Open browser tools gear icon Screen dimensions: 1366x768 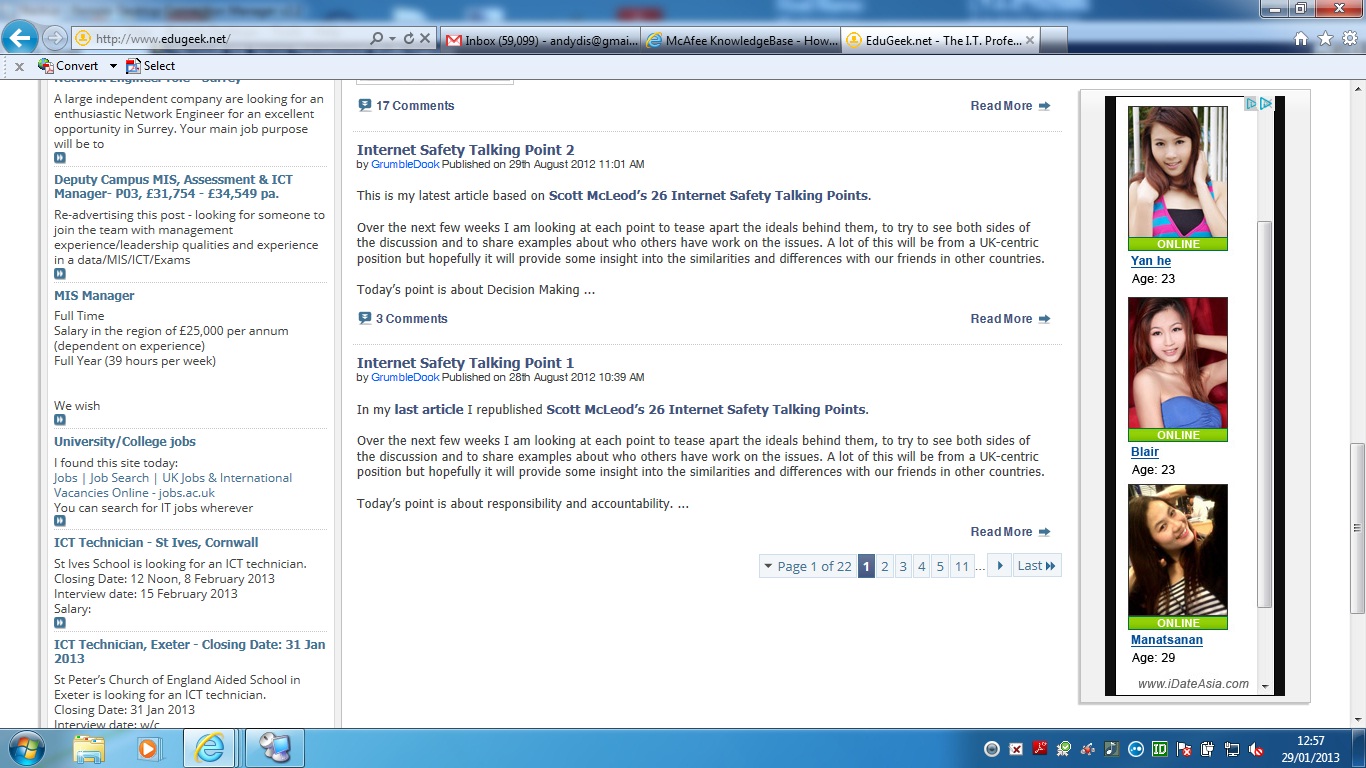(x=1350, y=39)
